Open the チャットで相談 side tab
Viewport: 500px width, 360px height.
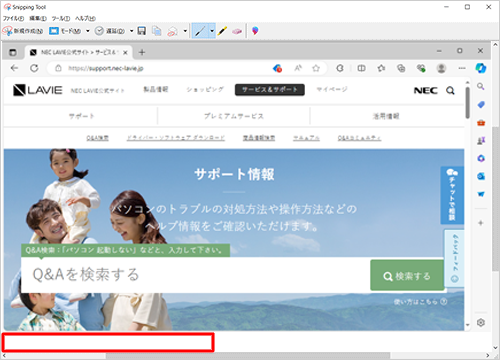[x=452, y=195]
